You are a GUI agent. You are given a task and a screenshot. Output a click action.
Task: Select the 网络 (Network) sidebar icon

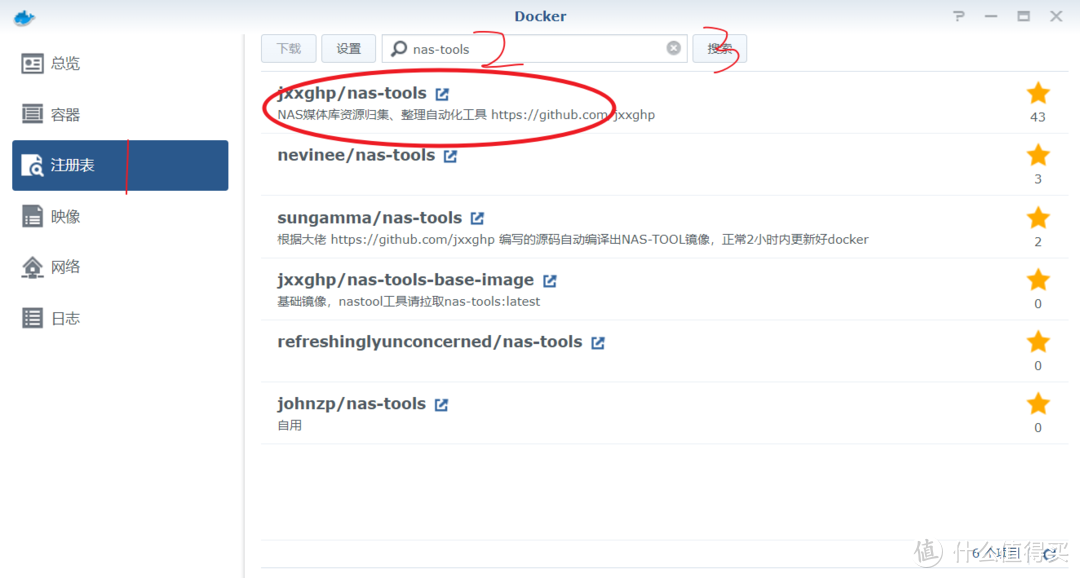[x=50, y=266]
